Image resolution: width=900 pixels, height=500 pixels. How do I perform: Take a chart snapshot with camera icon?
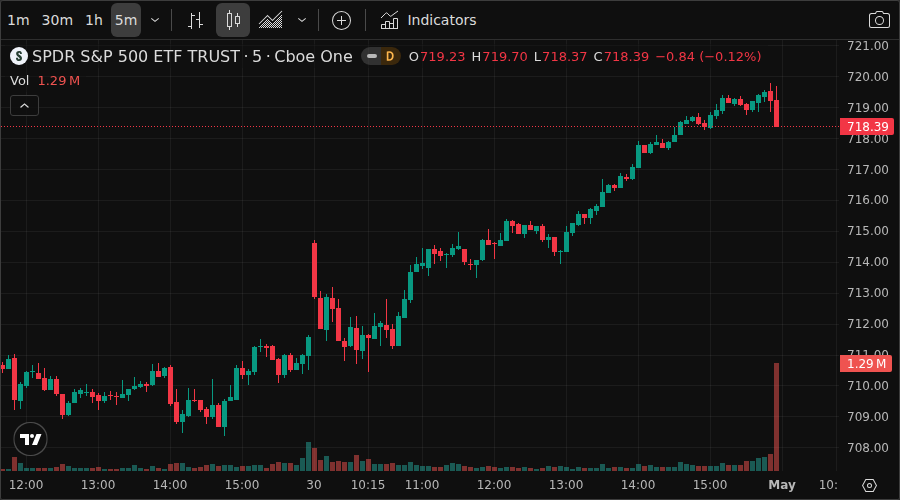pos(879,20)
